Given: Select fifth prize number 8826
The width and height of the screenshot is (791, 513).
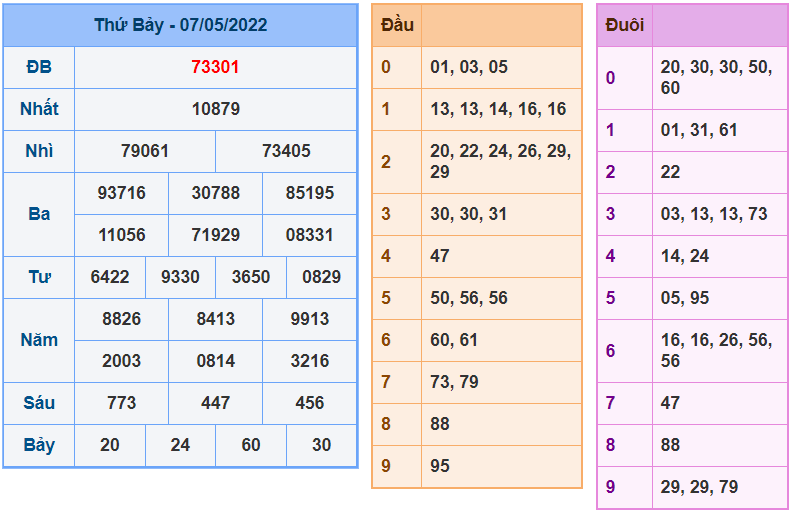Looking at the screenshot, I should pos(122,318).
